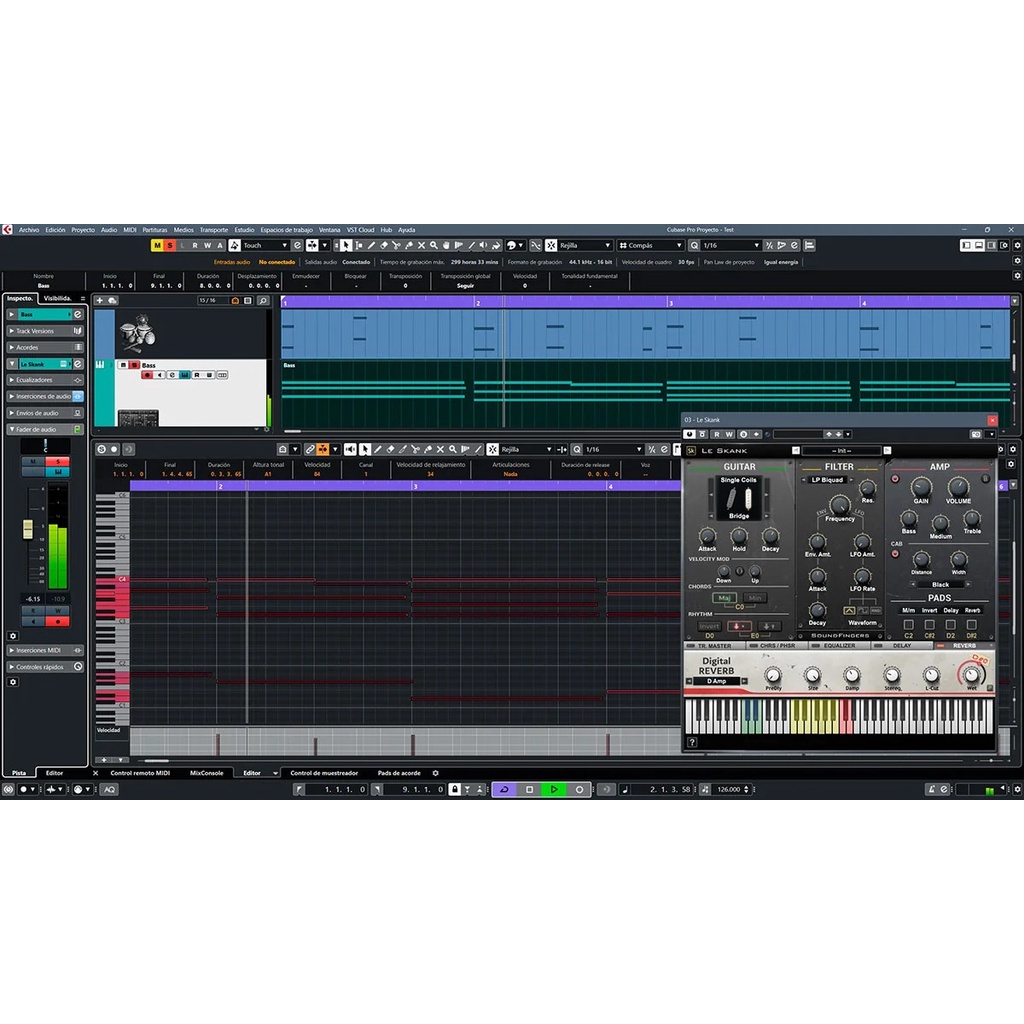
Task: Switch to the Pads de acorde tab
Action: pyautogui.click(x=399, y=773)
